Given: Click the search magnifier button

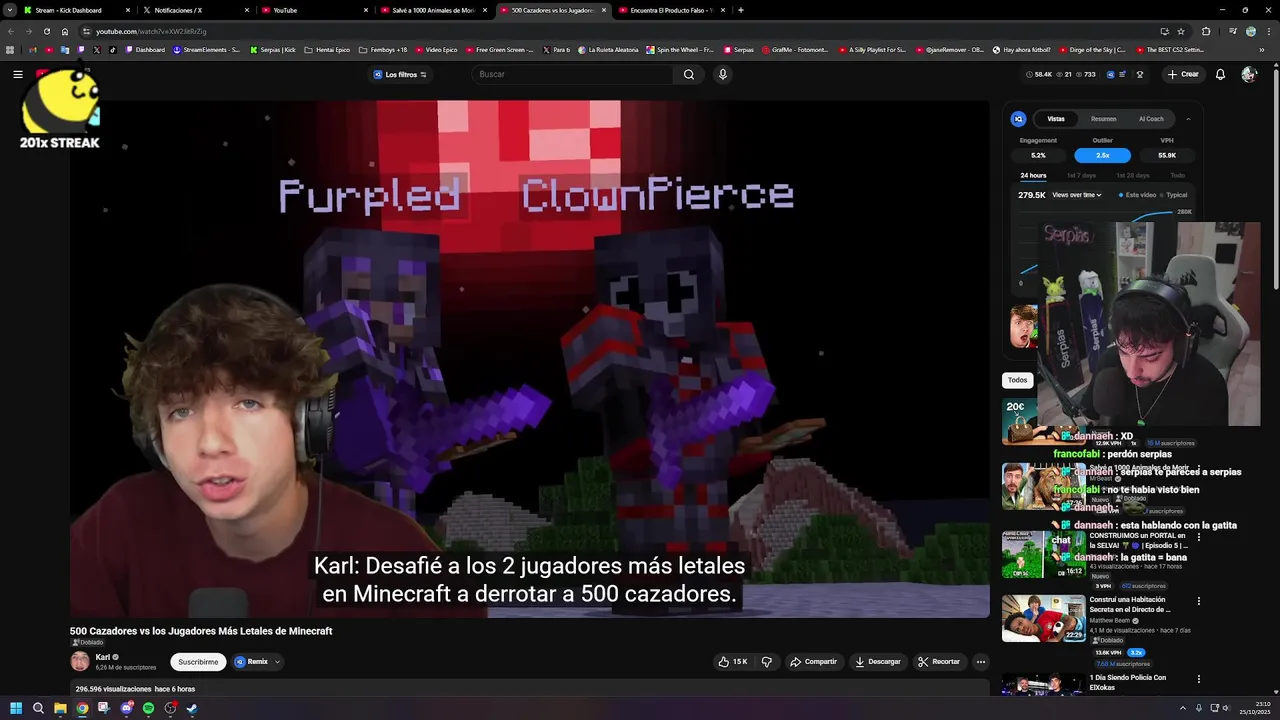Looking at the screenshot, I should pos(688,74).
